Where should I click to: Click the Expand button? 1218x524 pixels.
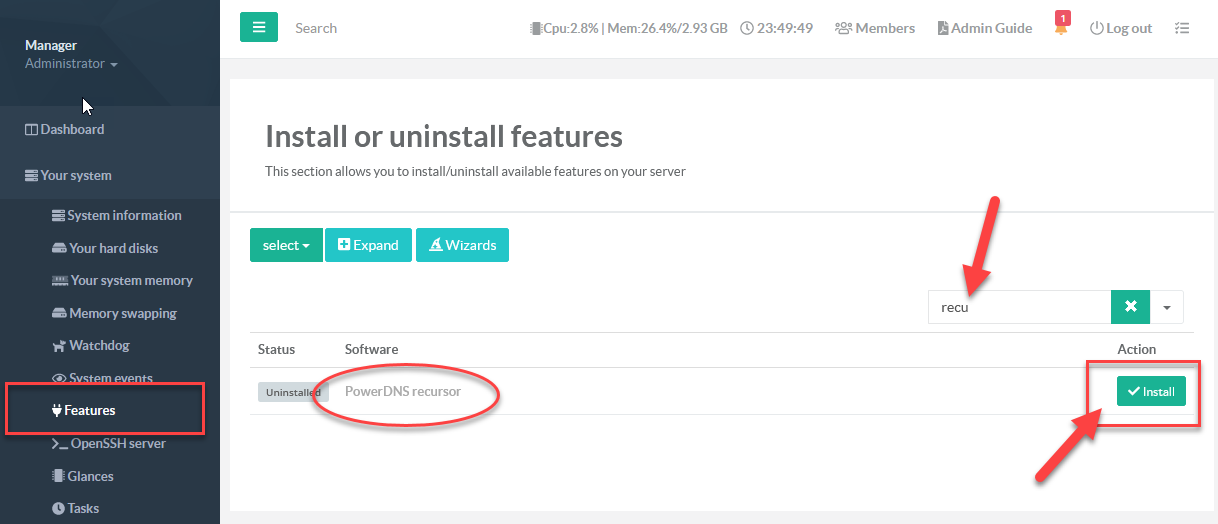(x=368, y=245)
